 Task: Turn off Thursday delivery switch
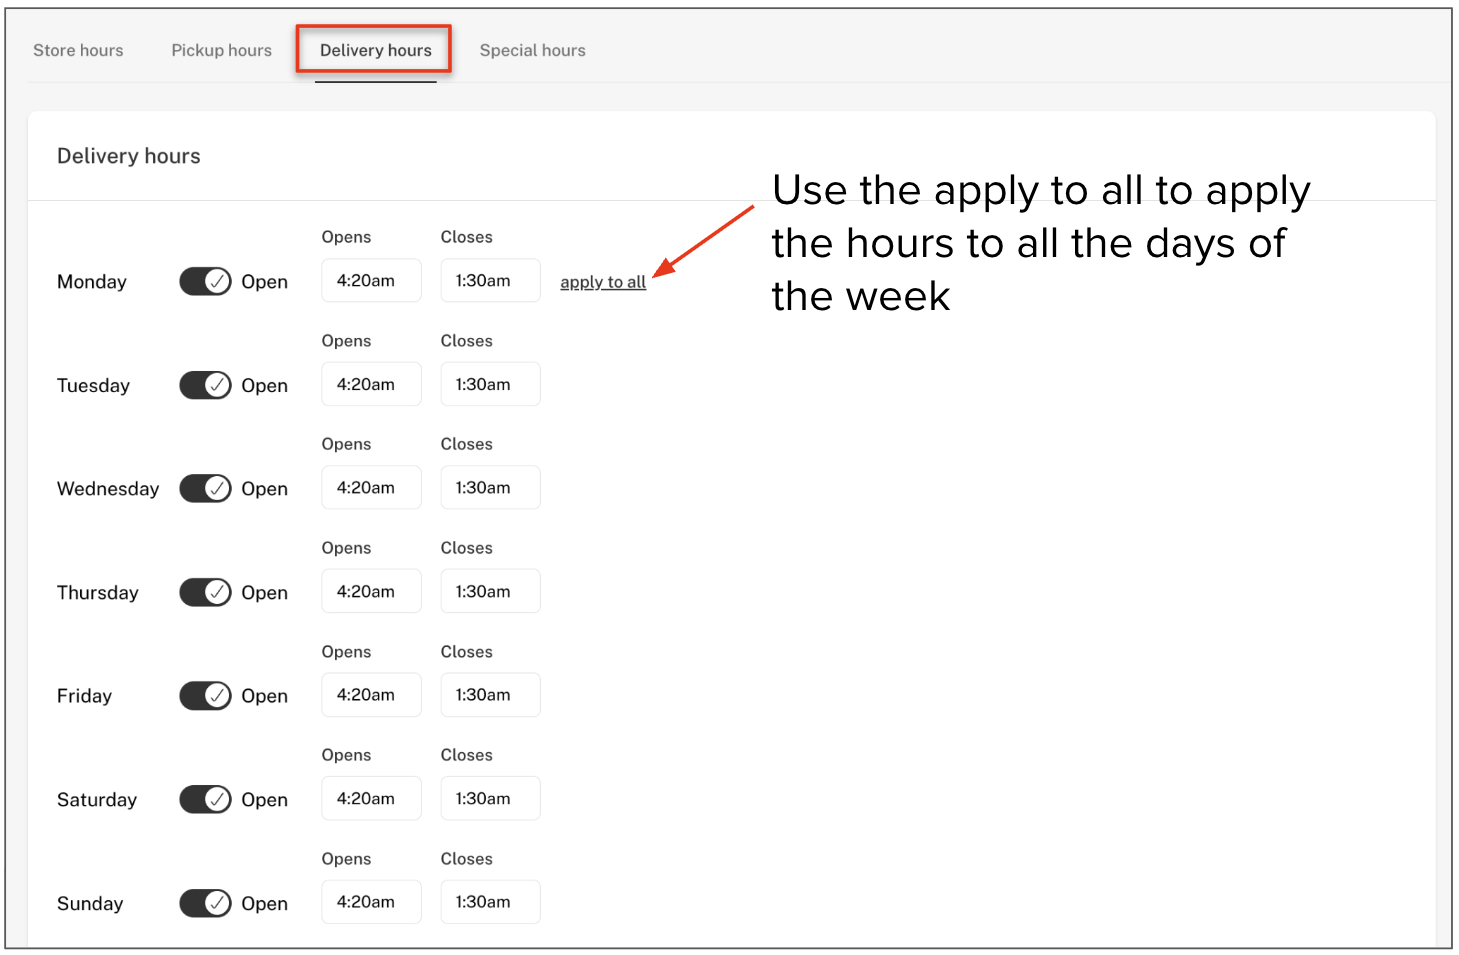(205, 592)
